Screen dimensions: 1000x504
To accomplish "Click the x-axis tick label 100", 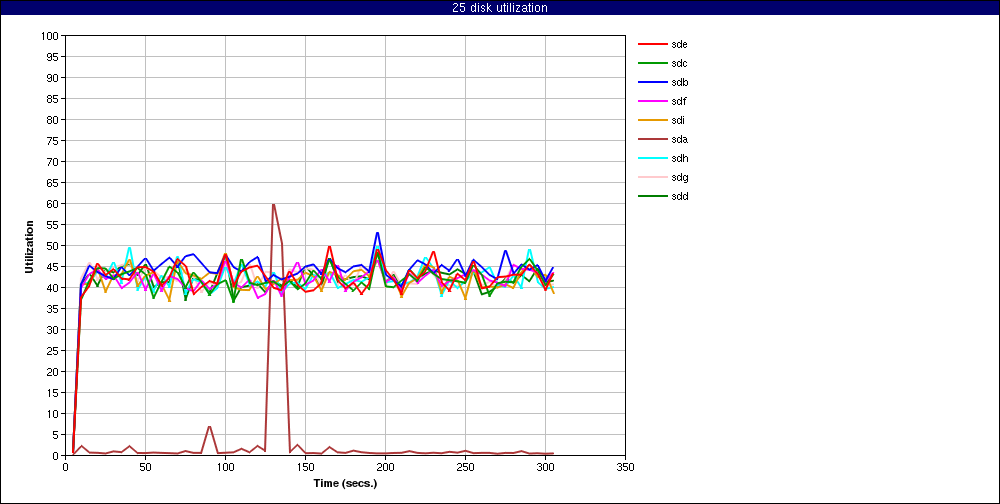I will pos(225,467).
